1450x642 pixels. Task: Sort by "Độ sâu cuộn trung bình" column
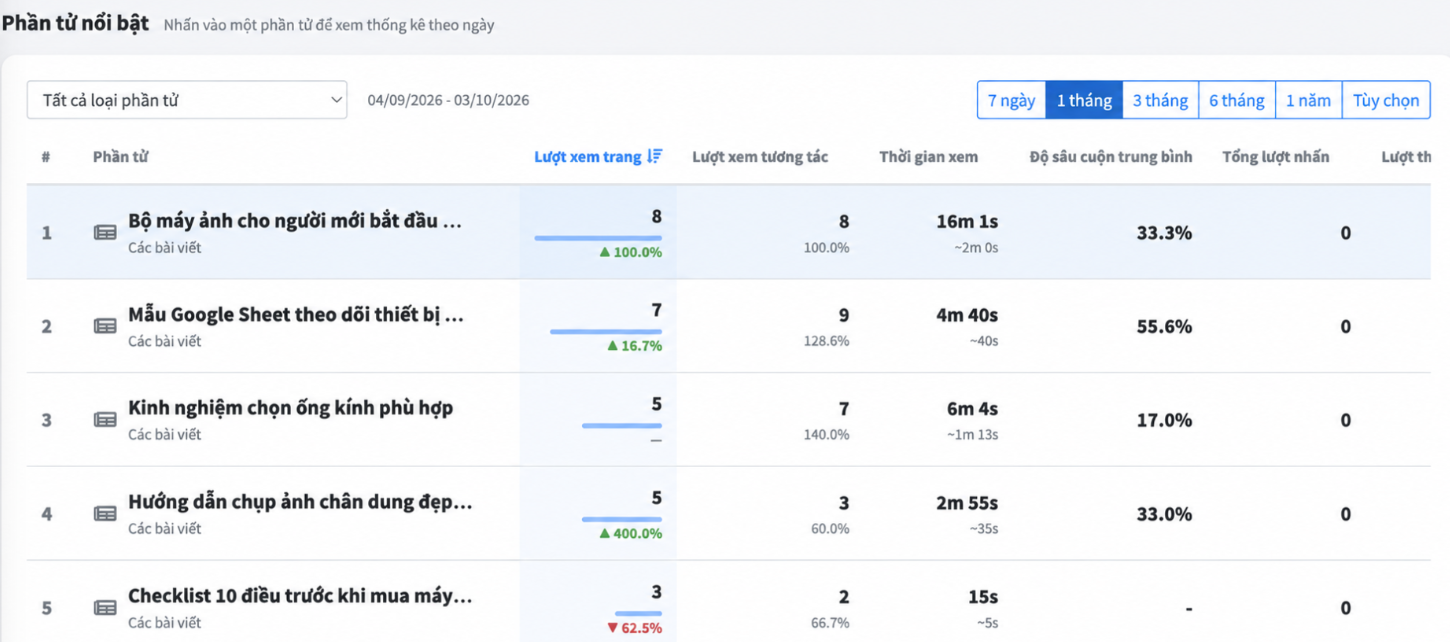[x=1111, y=157]
